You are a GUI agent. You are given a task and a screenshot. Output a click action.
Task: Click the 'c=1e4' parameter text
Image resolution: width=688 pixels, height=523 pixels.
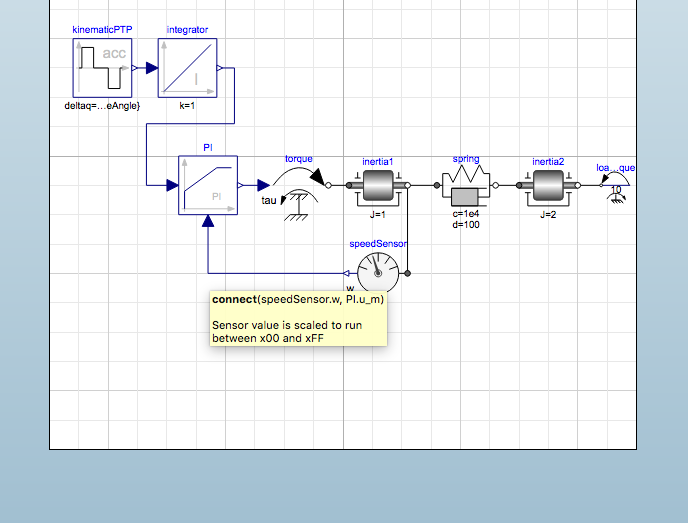[x=466, y=214]
